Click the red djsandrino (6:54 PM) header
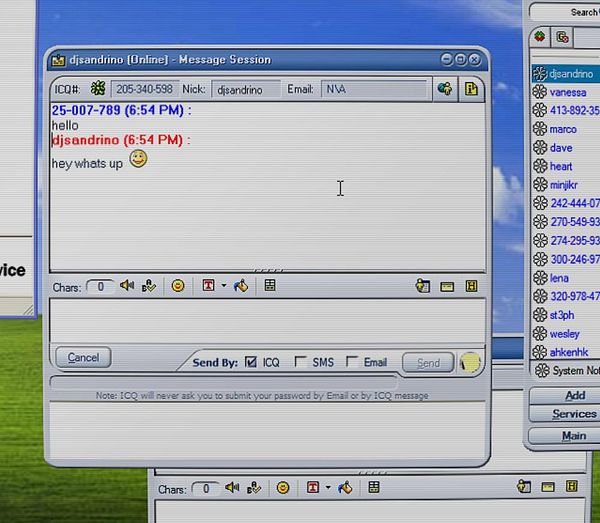This screenshot has width=600, height=523. coord(121,140)
